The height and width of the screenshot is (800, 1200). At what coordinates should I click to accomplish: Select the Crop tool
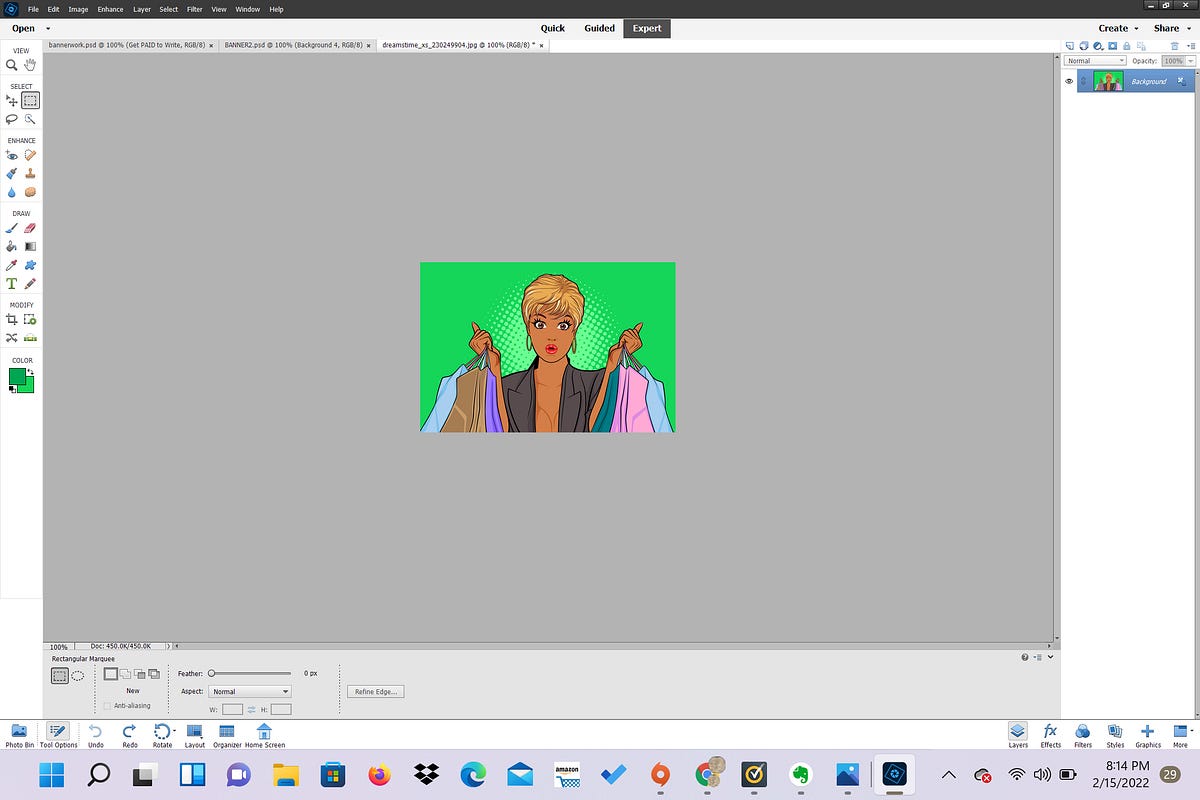pyautogui.click(x=11, y=320)
